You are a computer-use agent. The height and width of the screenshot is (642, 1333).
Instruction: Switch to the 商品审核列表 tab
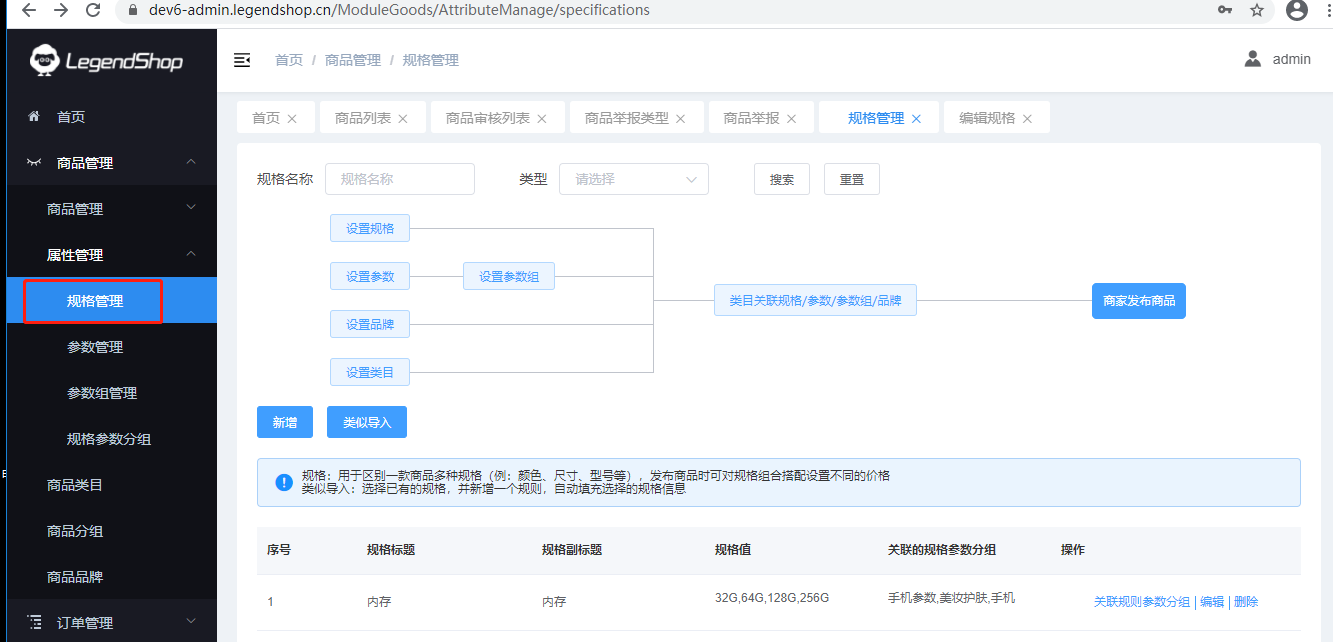487,118
